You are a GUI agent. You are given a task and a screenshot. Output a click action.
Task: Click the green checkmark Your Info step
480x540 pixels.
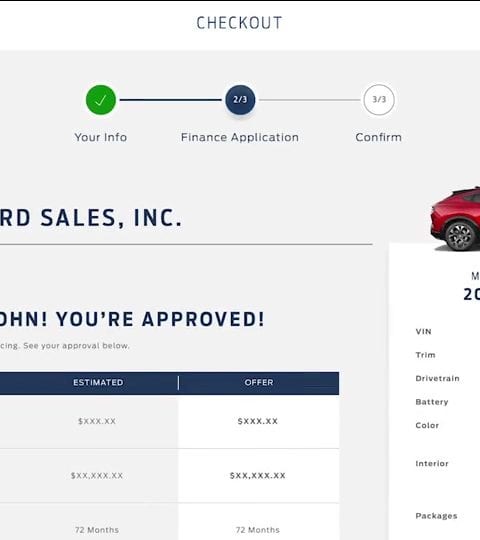click(x=101, y=100)
